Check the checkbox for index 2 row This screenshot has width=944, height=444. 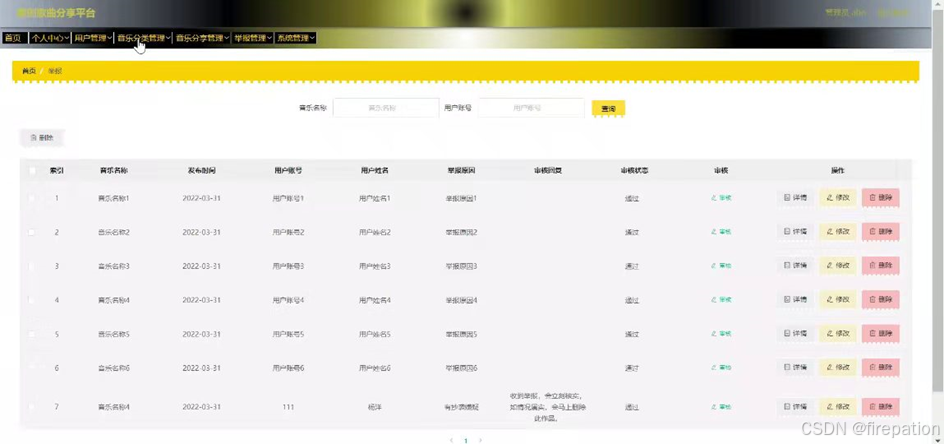pyautogui.click(x=32, y=232)
